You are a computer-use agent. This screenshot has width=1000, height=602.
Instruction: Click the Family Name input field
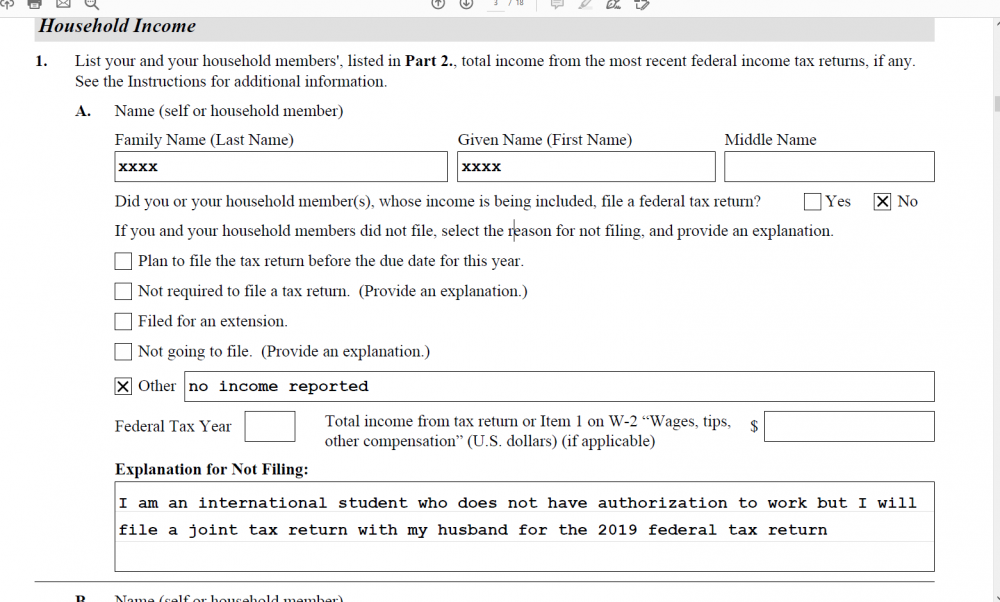click(281, 166)
